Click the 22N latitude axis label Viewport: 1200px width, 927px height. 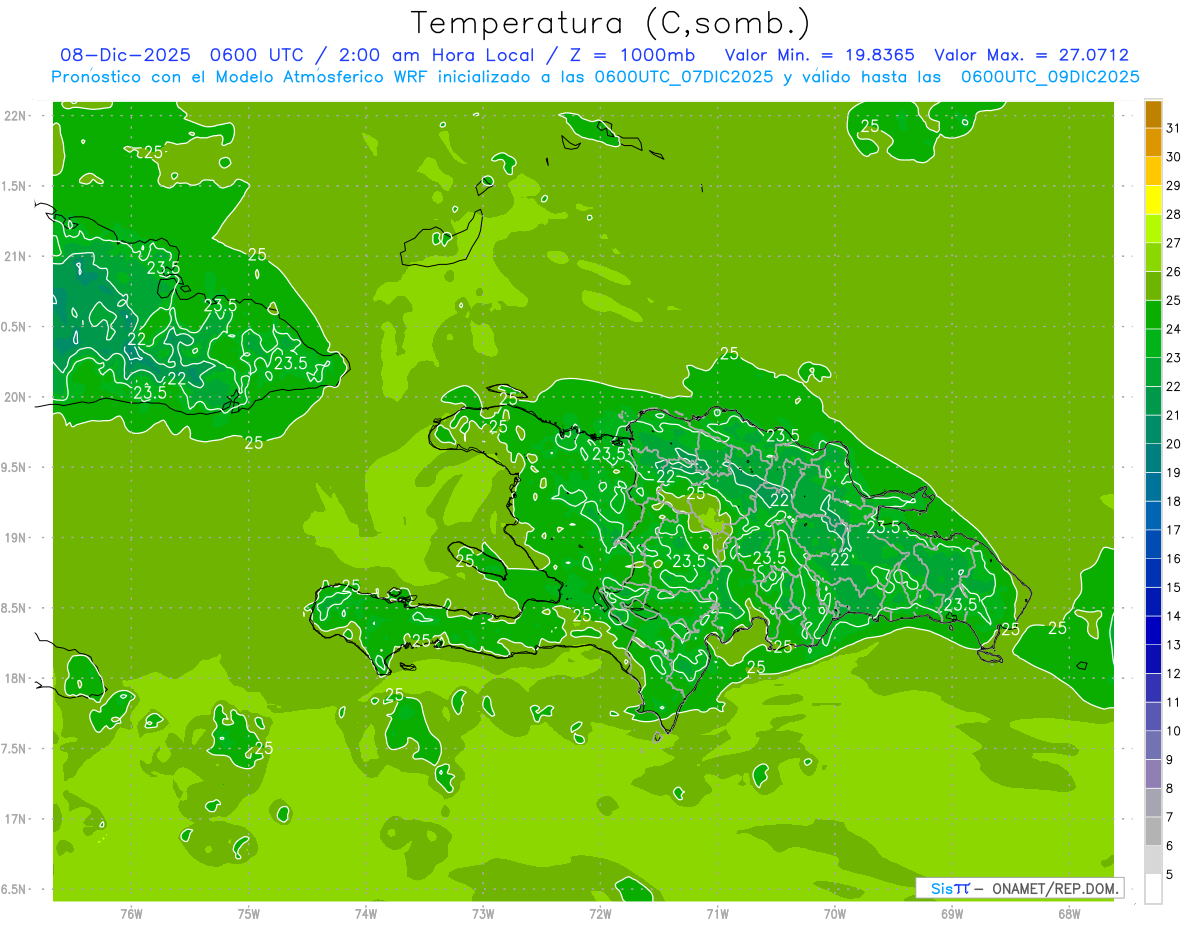[17, 116]
